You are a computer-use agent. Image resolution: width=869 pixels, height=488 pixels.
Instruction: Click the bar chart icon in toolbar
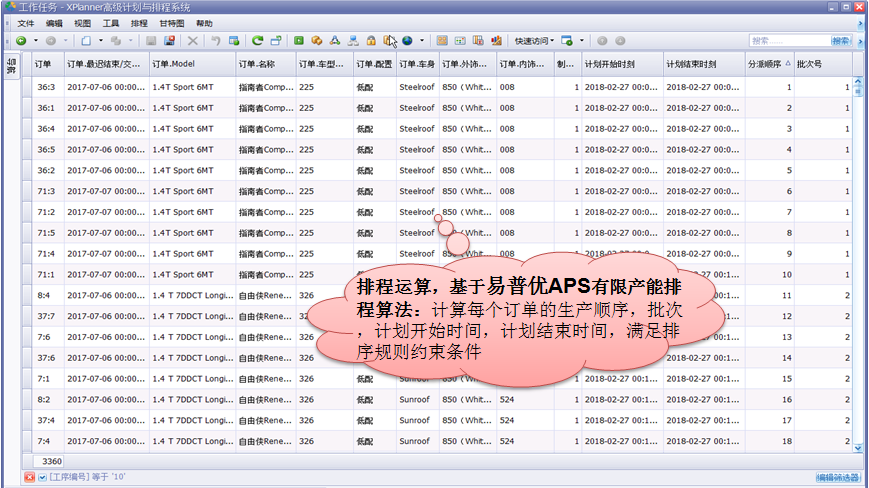pos(497,41)
